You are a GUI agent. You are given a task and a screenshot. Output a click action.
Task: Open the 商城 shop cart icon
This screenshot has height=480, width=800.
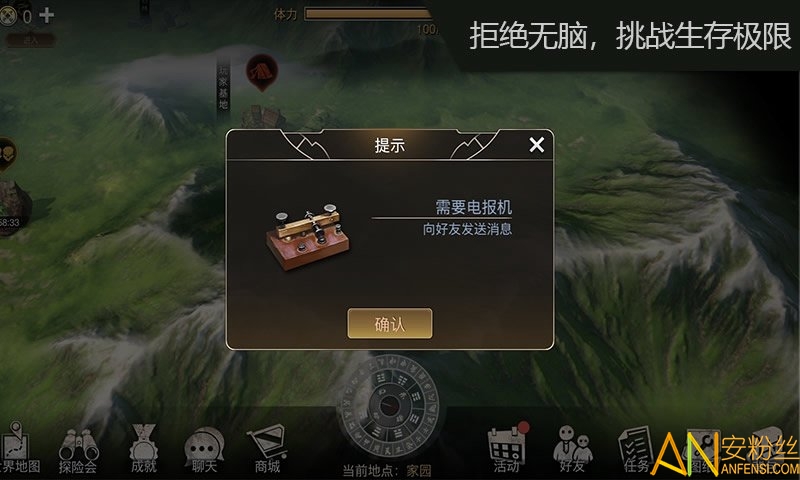(x=267, y=449)
